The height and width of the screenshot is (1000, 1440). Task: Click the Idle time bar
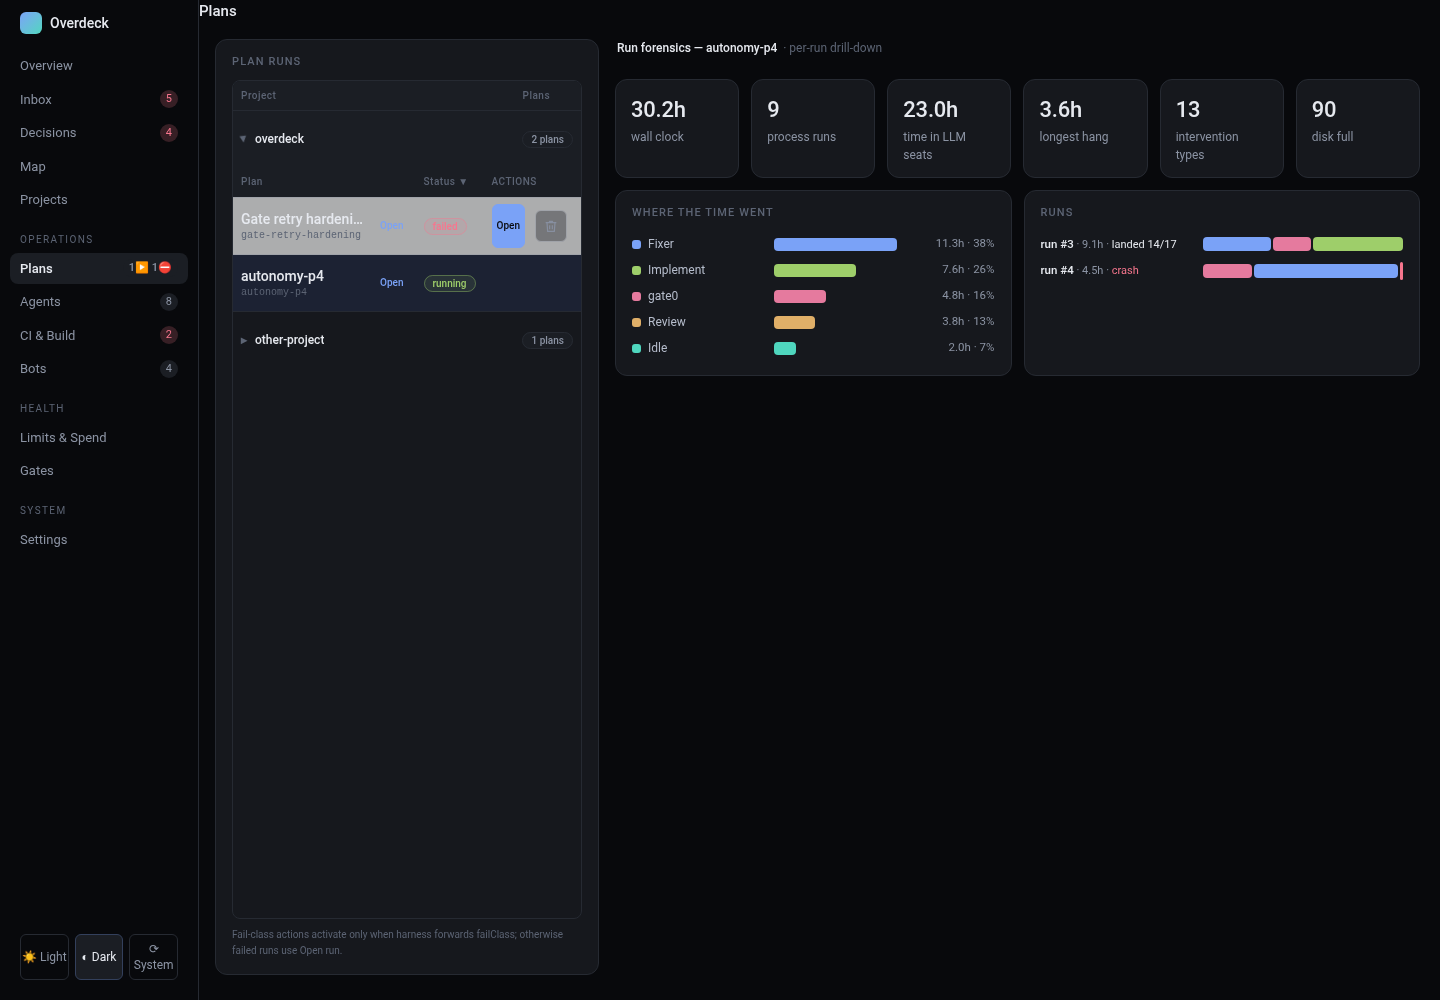click(785, 348)
